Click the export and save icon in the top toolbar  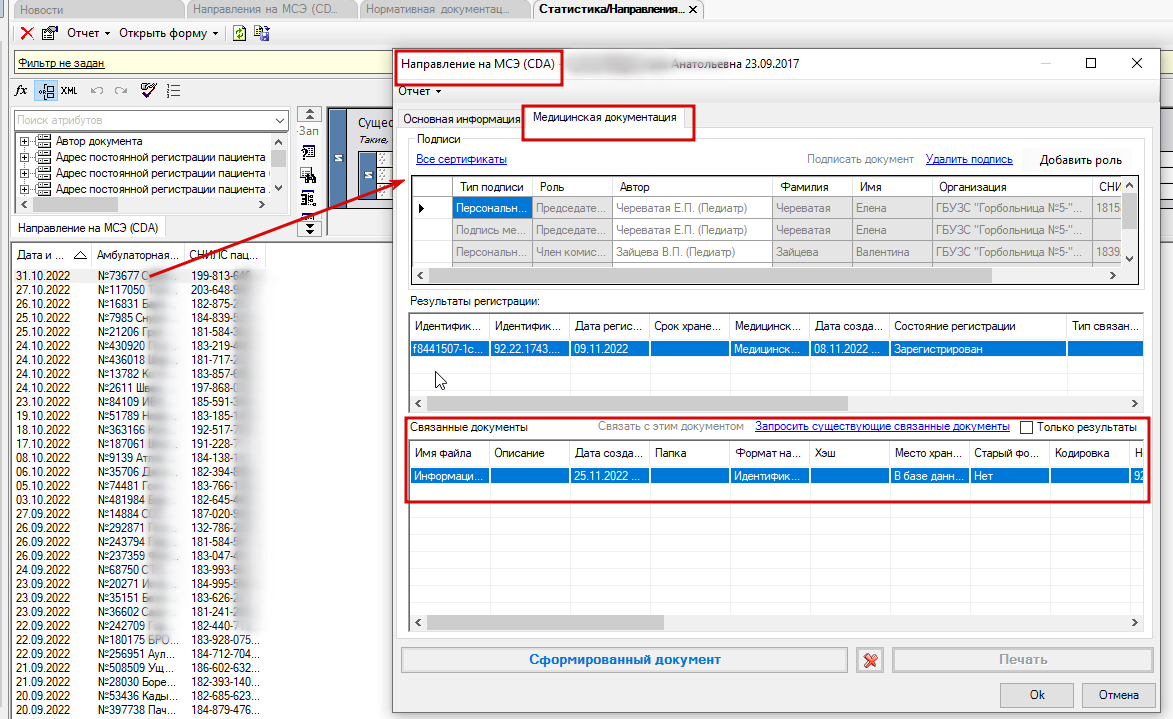[x=262, y=33]
